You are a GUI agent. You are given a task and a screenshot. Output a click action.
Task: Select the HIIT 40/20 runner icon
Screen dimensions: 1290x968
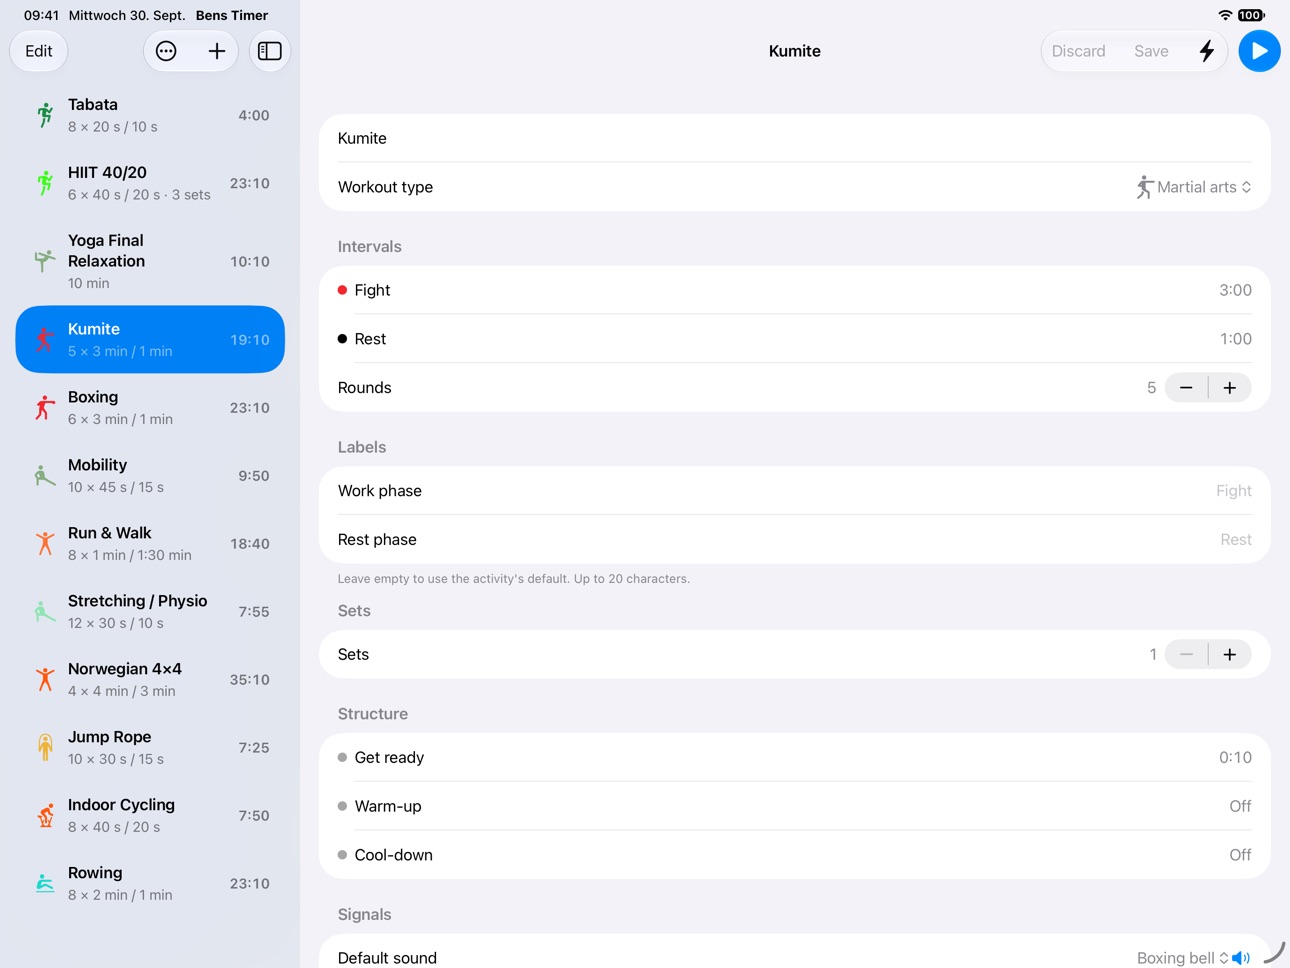pos(45,183)
